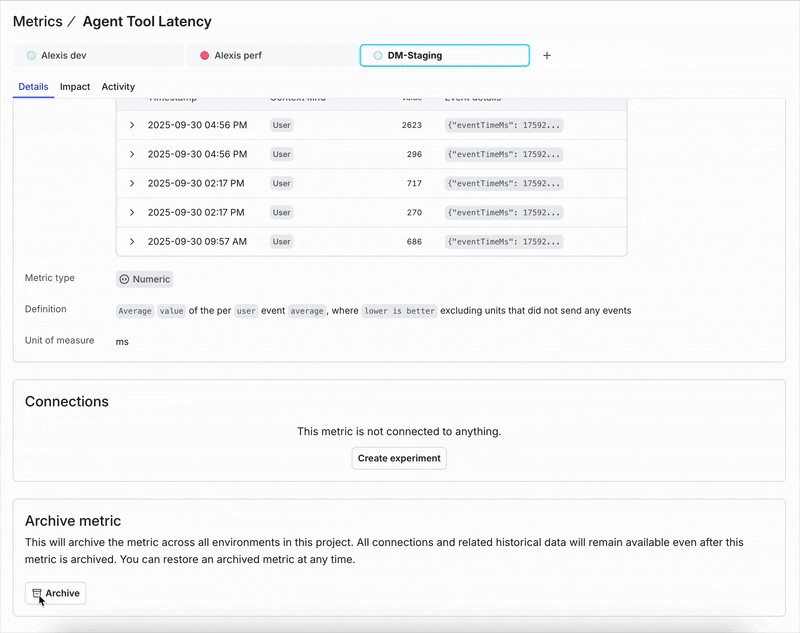Screen dimensions: 800x633
Task: Open the Impact tab
Action: pyautogui.click(x=75, y=87)
